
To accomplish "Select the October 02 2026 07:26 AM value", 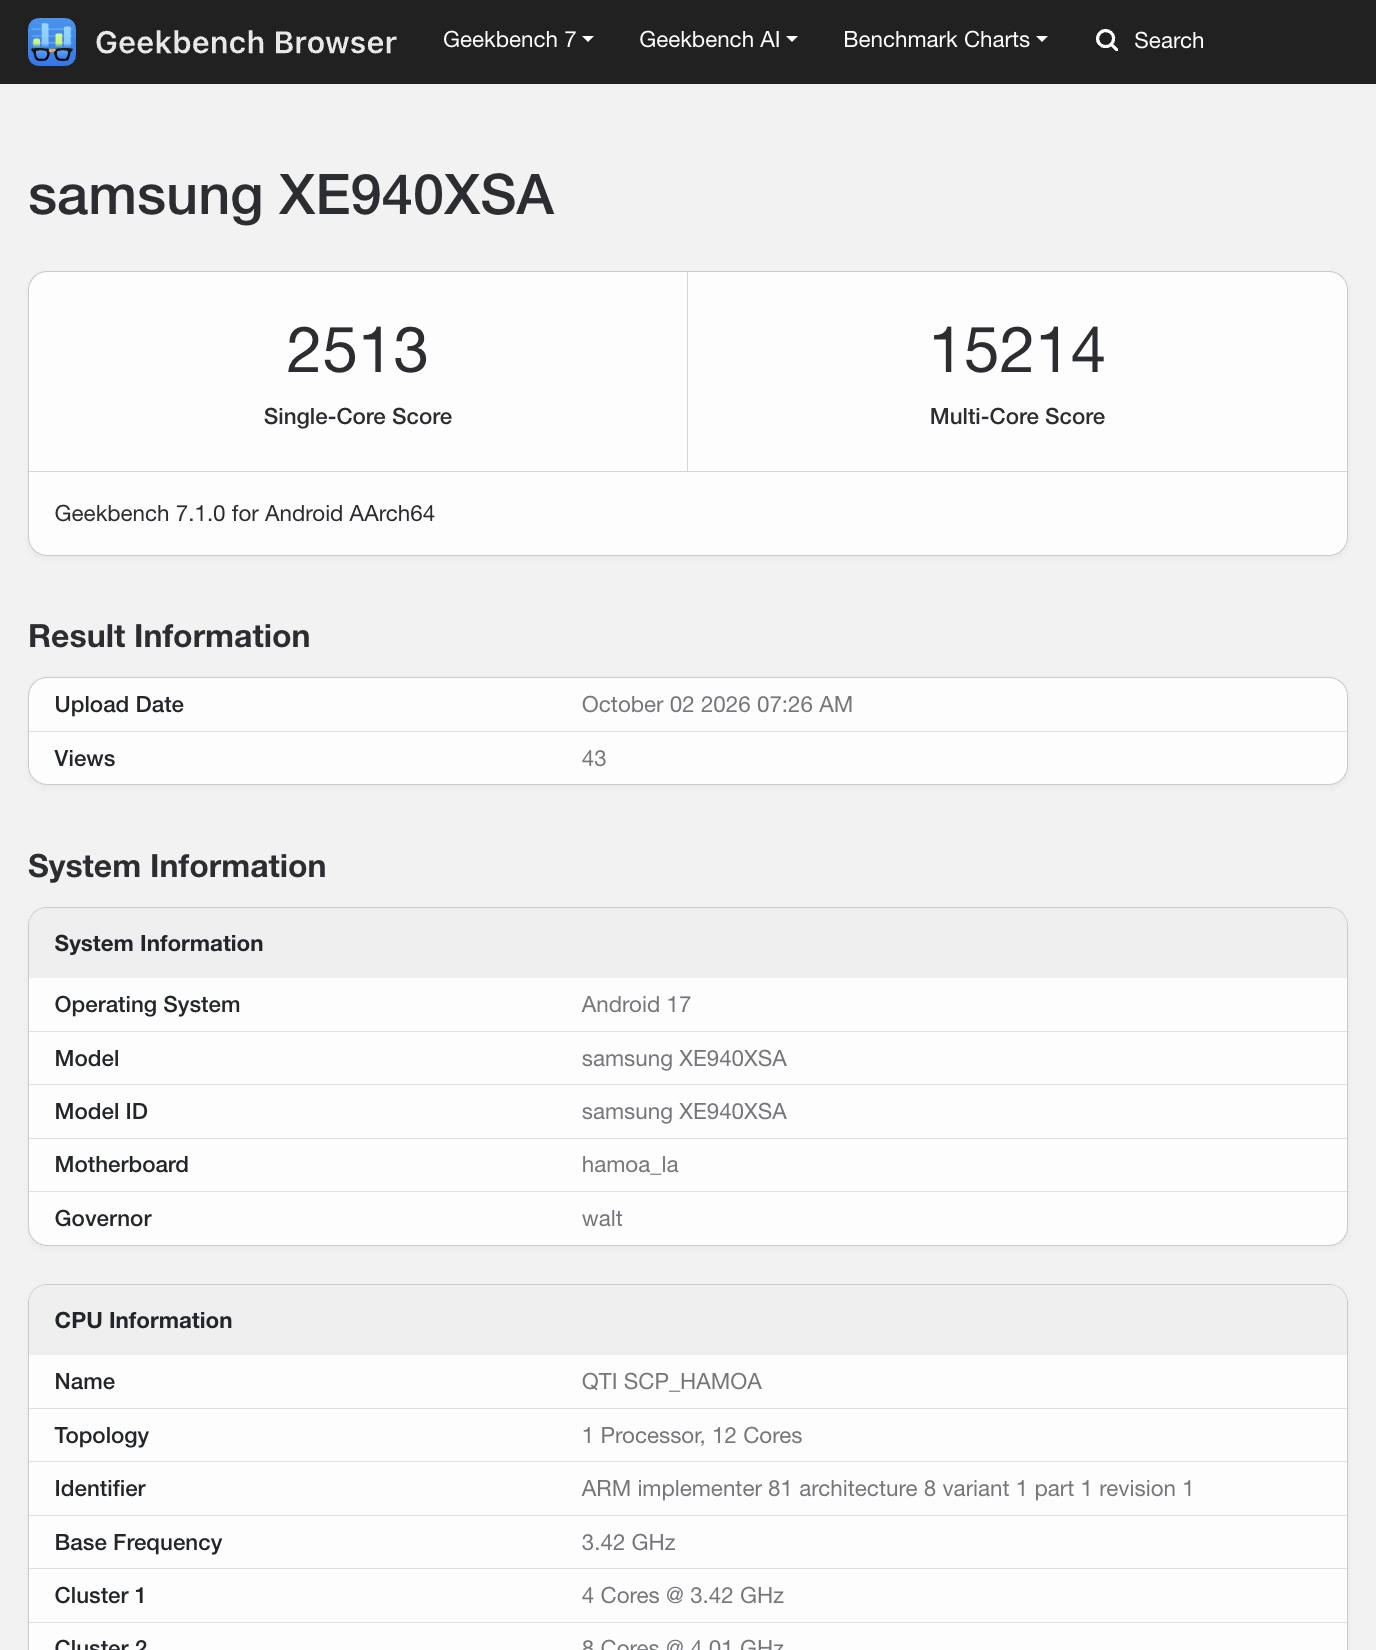I will click(x=717, y=705).
